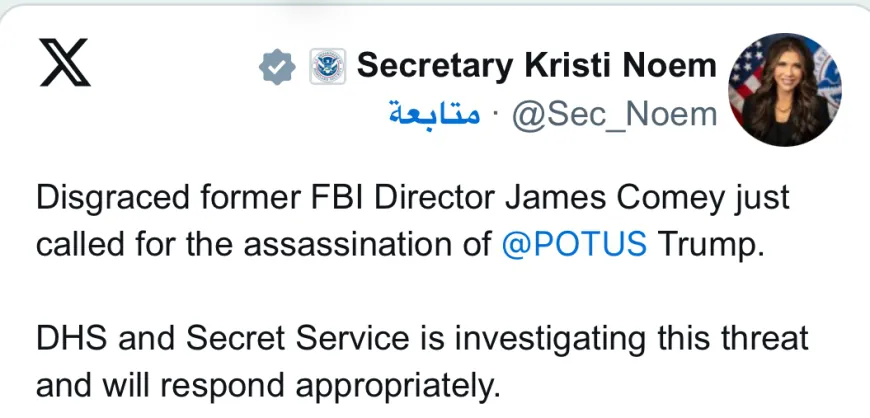The image size is (870, 418).
Task: Click the gray verified checkmark badge
Action: pyautogui.click(x=277, y=67)
